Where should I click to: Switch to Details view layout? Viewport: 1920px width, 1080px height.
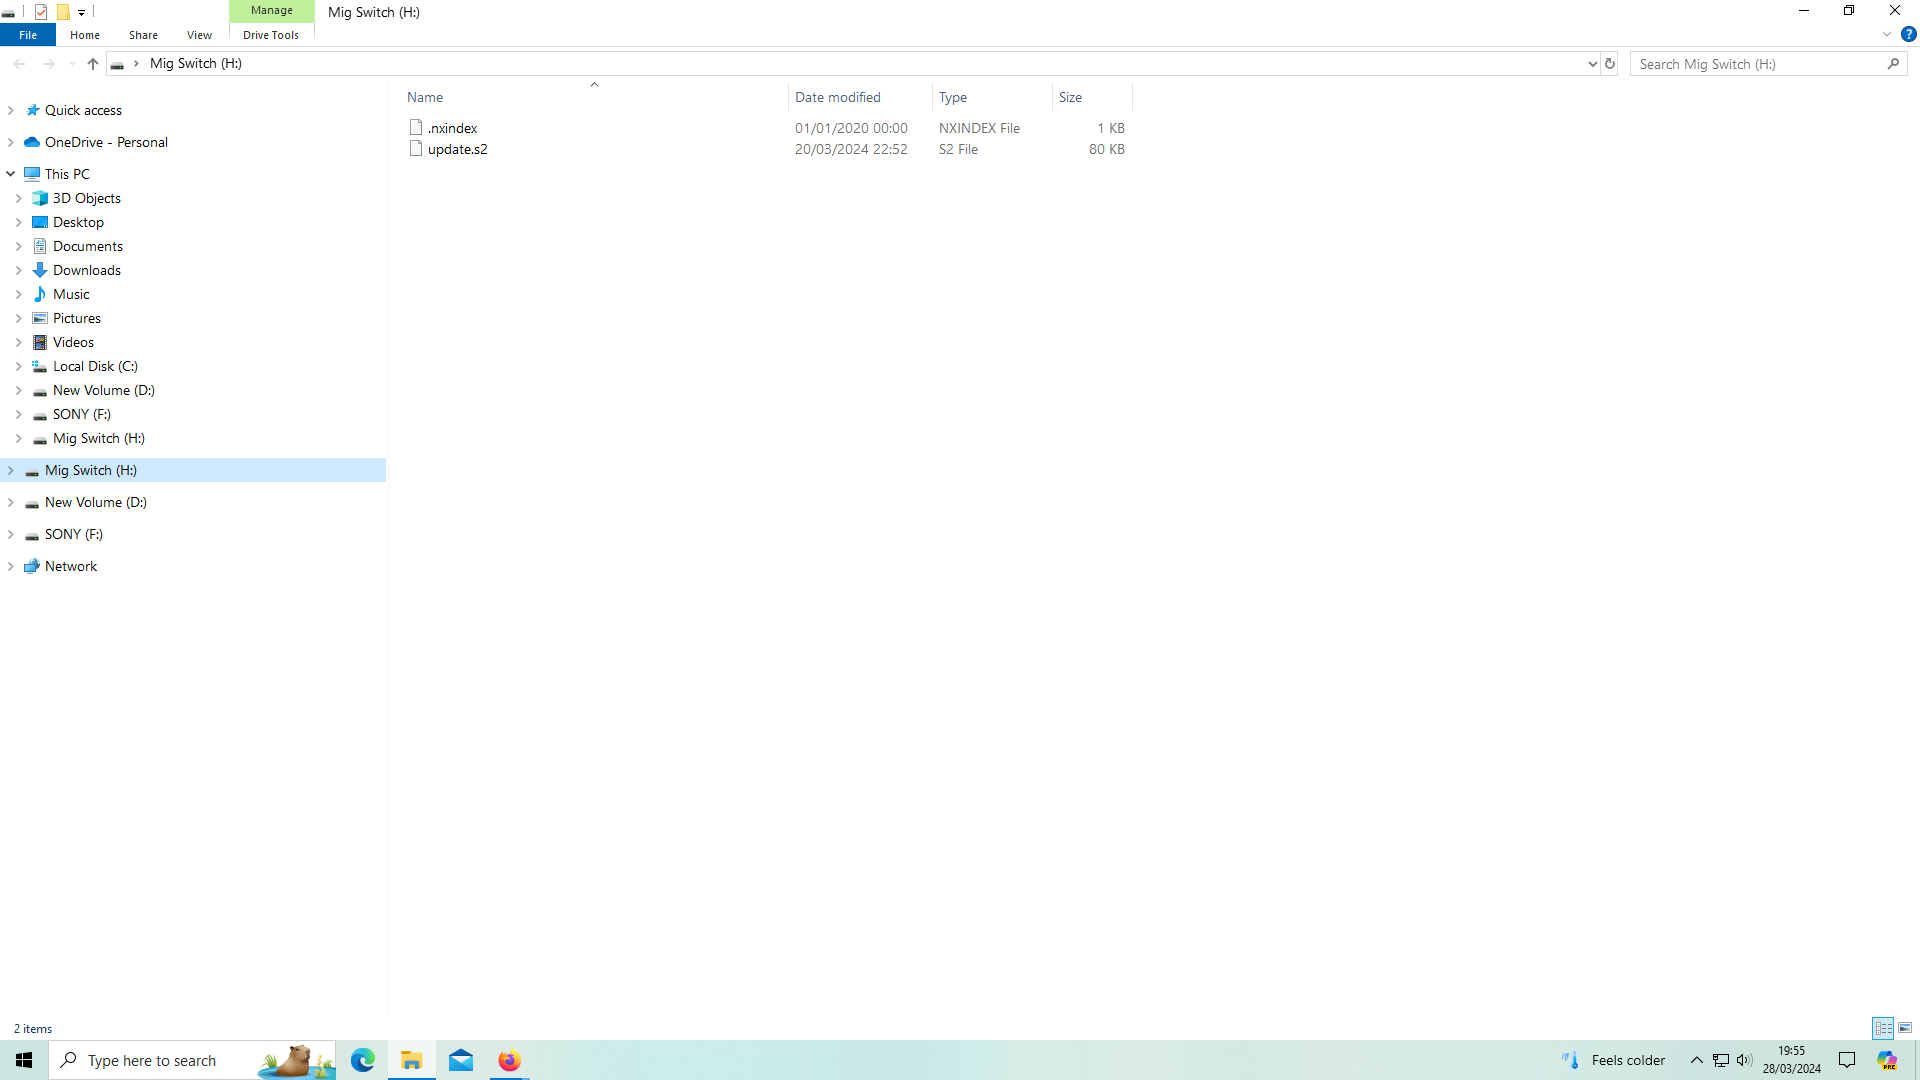tap(1883, 1028)
